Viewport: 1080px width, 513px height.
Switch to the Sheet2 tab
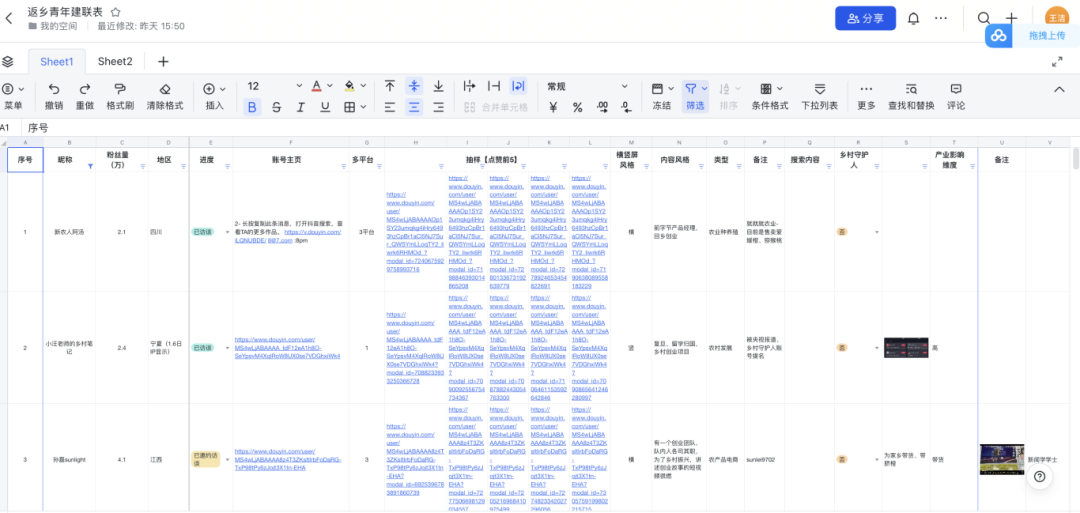pos(115,62)
